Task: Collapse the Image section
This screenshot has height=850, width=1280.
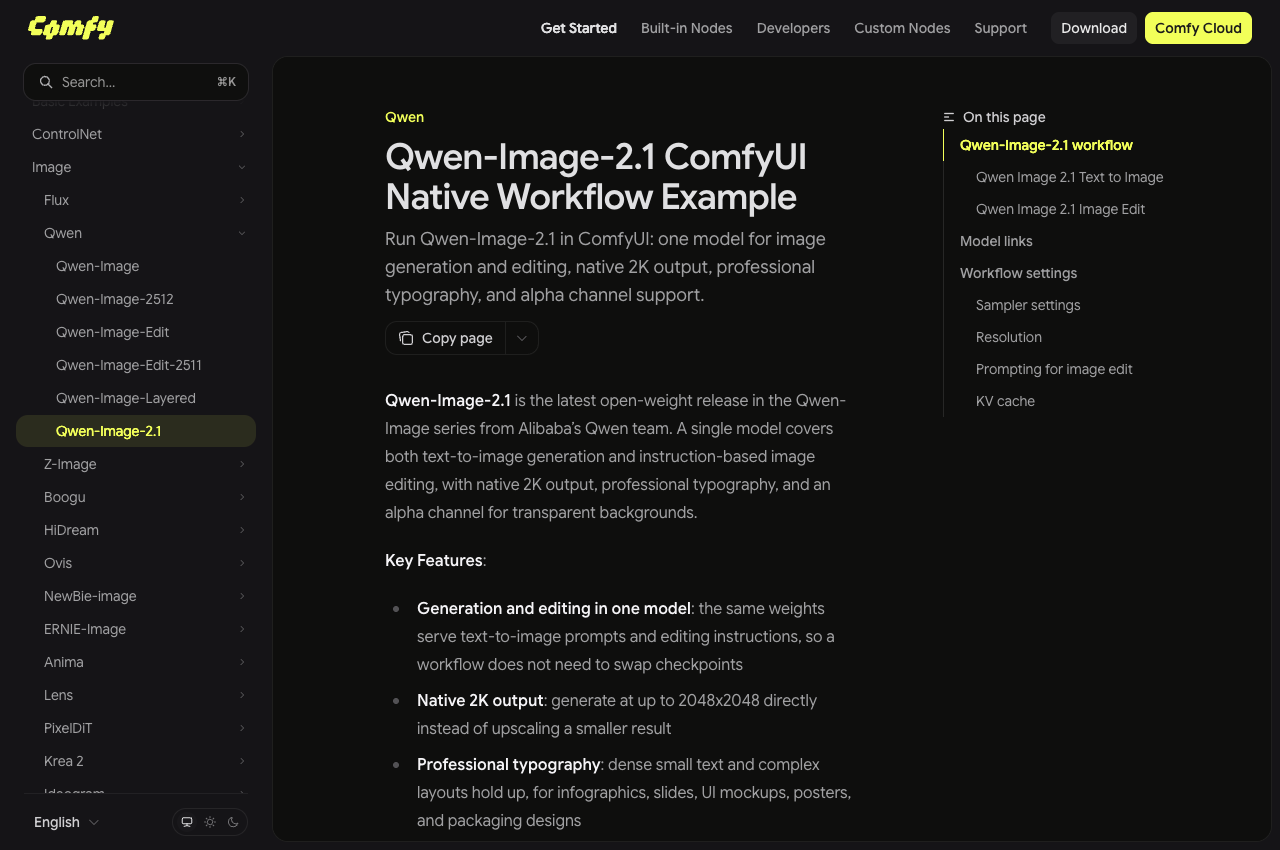Action: (x=136, y=167)
